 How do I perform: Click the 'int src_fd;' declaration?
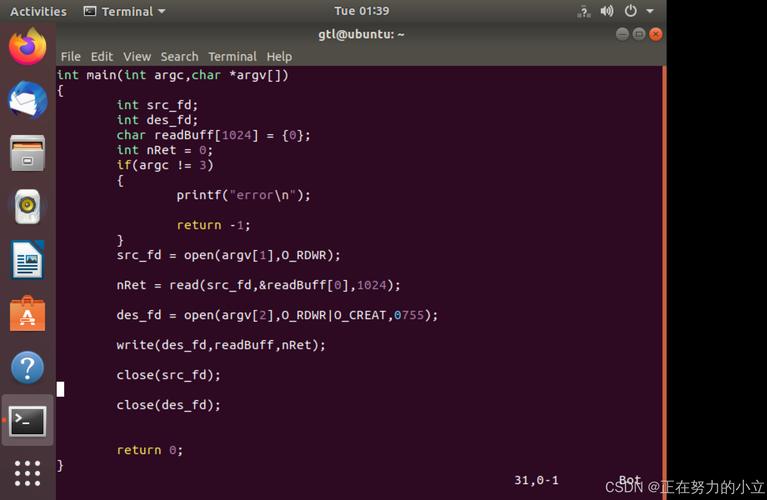(x=157, y=105)
